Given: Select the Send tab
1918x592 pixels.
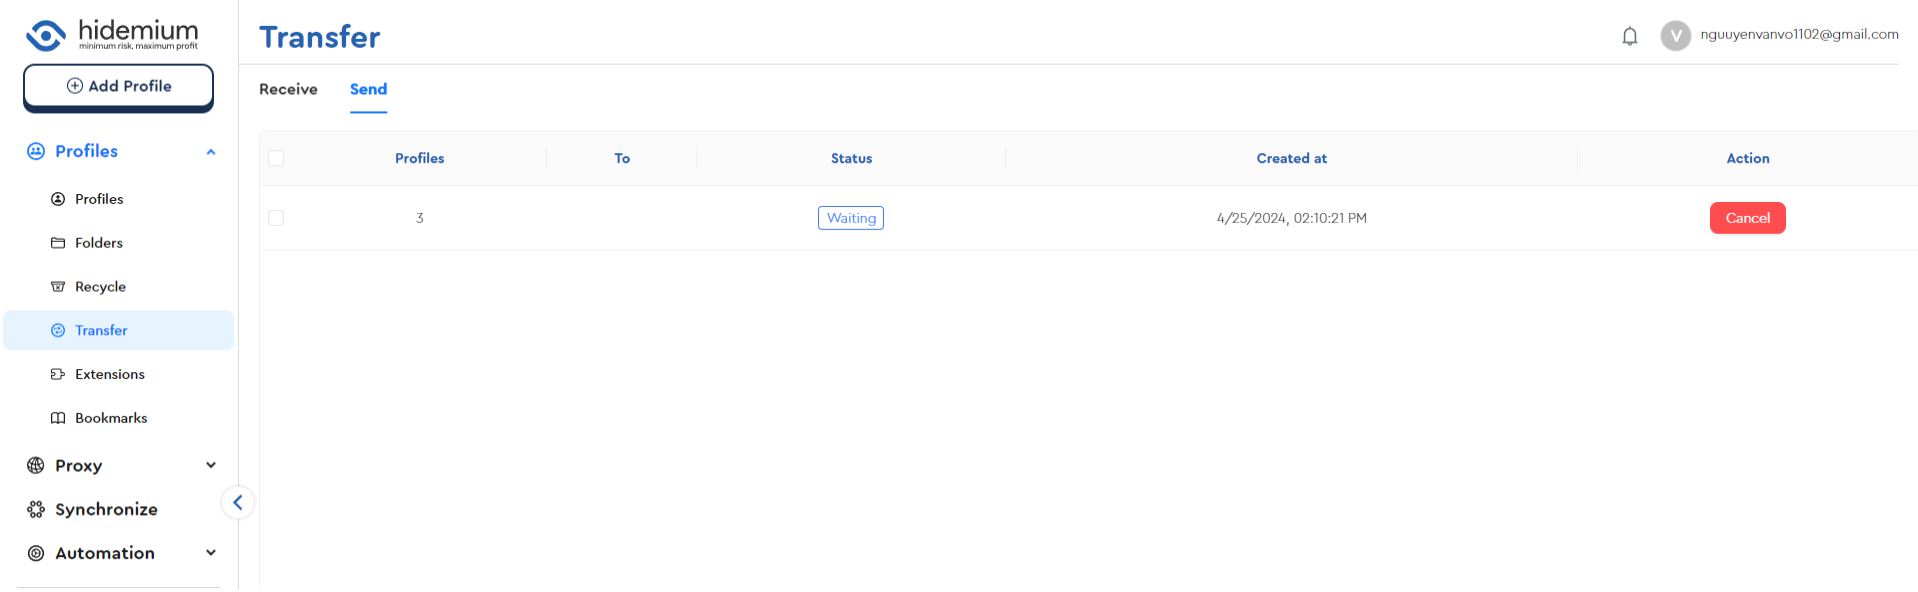Looking at the screenshot, I should coord(368,89).
